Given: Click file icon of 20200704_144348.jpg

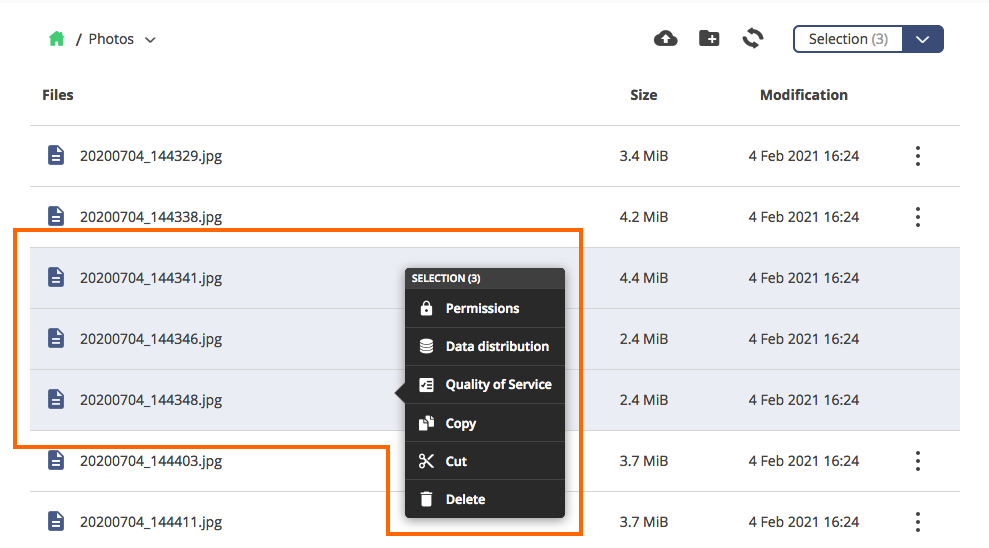Looking at the screenshot, I should click(x=56, y=399).
